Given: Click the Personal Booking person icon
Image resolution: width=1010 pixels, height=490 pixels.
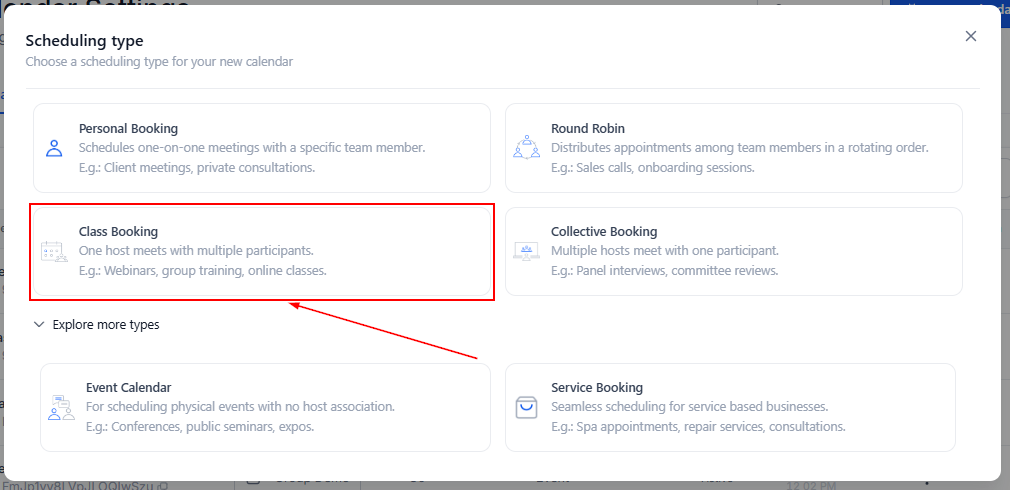Looking at the screenshot, I should pos(54,148).
